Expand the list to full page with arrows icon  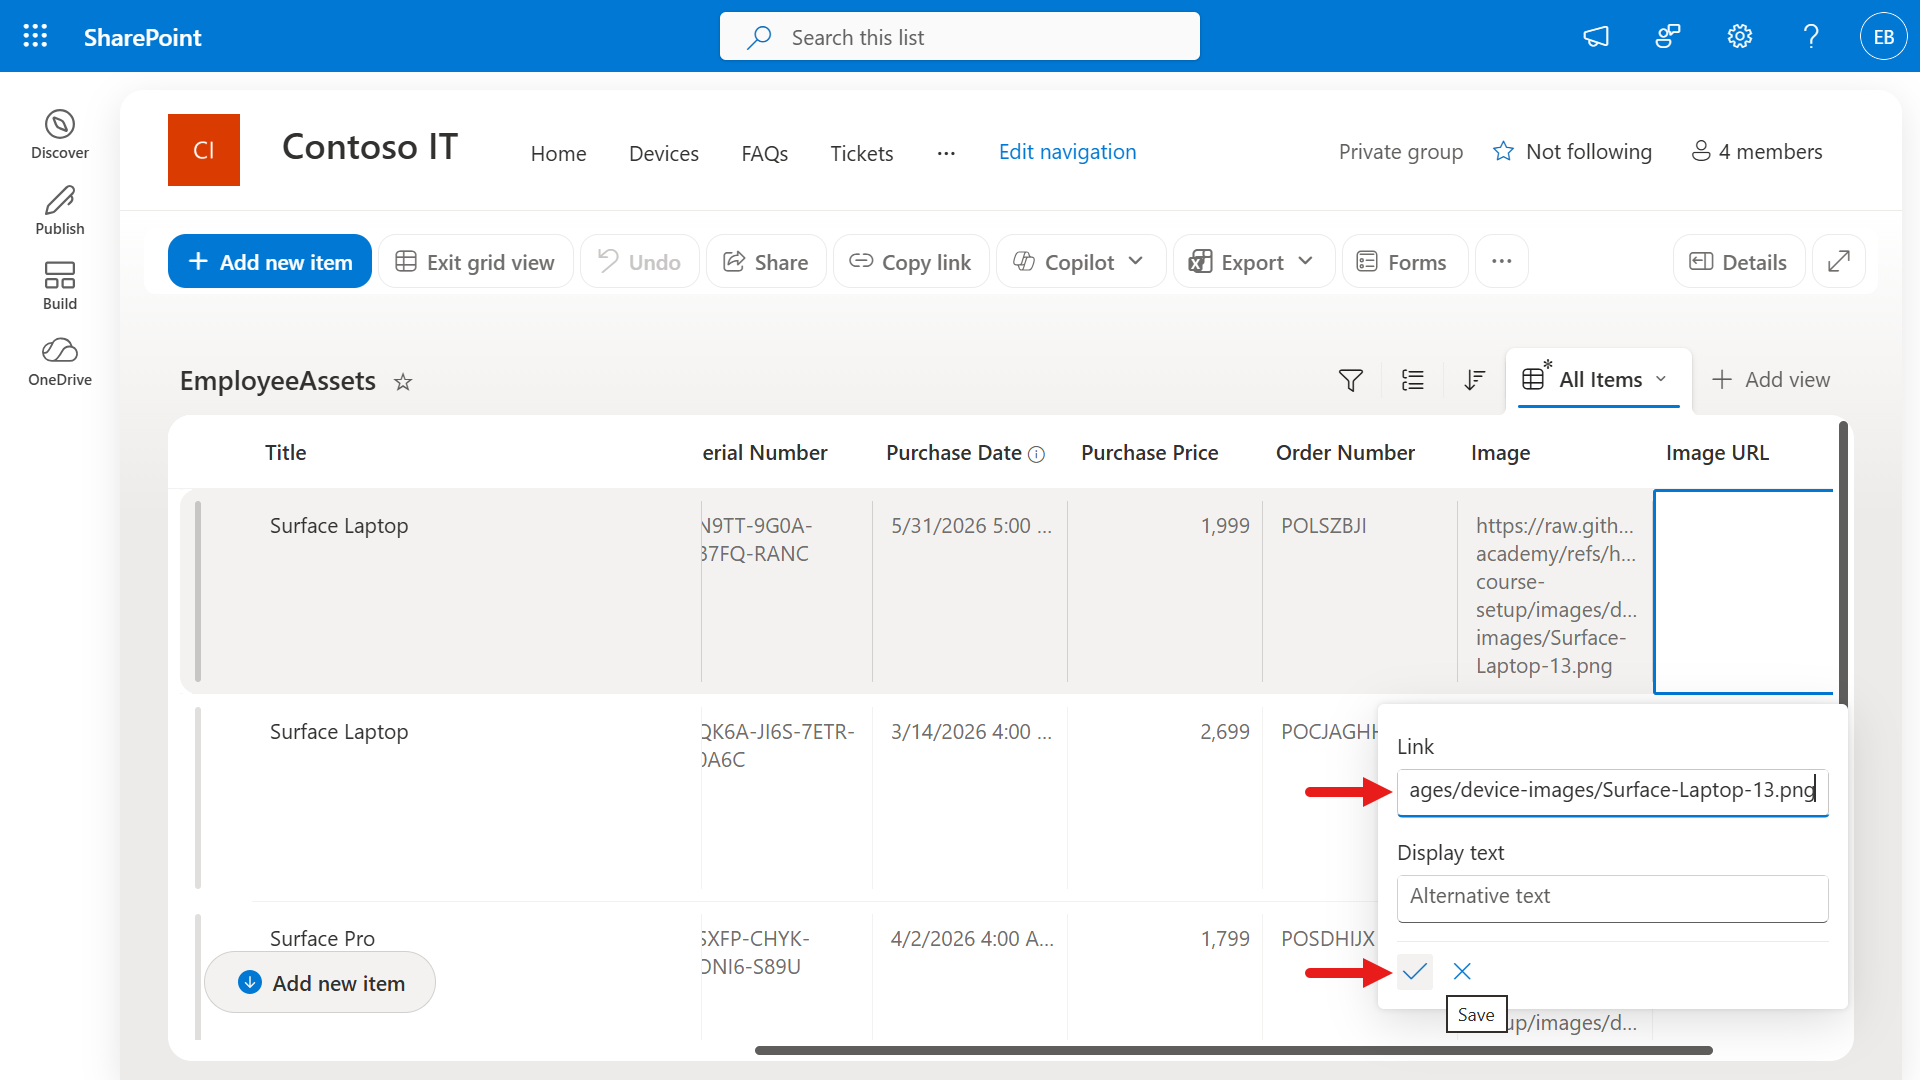tap(1839, 261)
